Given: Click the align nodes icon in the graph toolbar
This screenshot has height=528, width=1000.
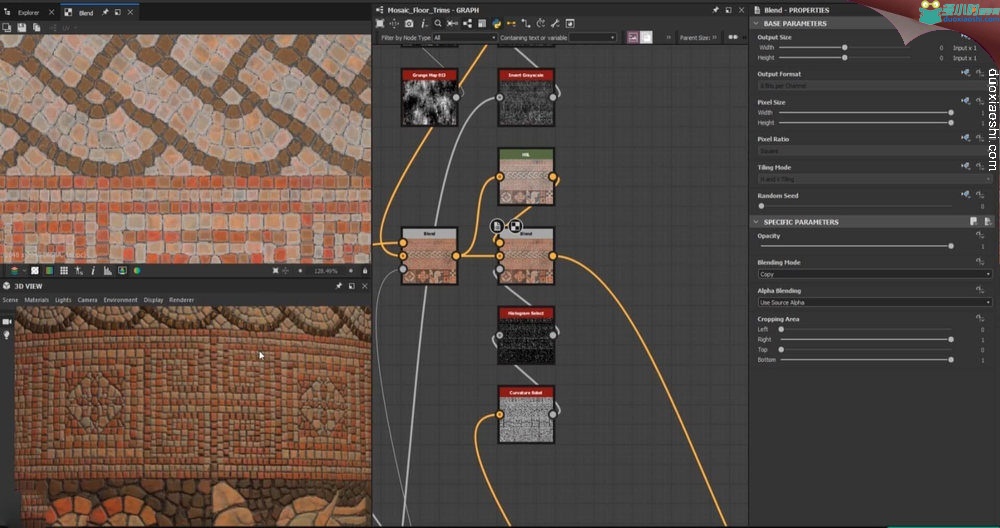Looking at the screenshot, I should (452, 24).
